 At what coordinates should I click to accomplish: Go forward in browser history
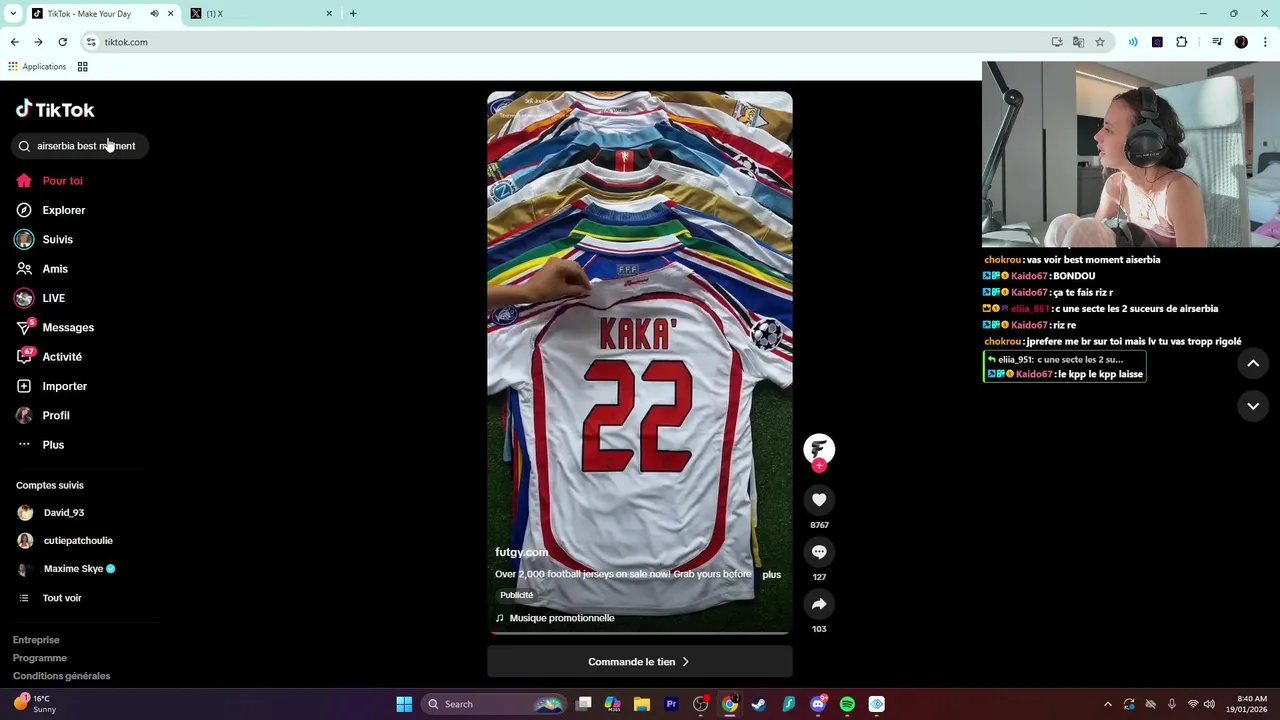(x=38, y=42)
